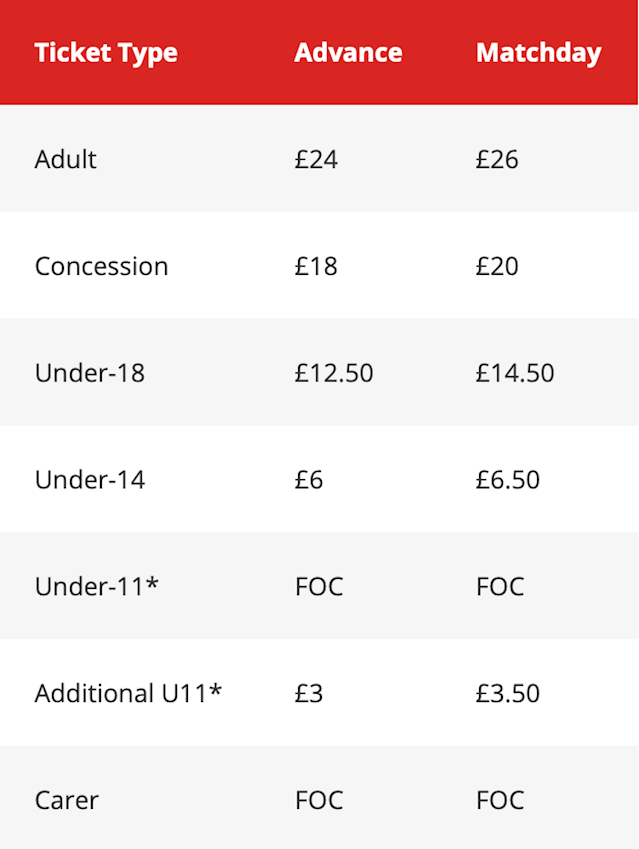Click the Advance column header
The image size is (639, 849).
pos(348,53)
